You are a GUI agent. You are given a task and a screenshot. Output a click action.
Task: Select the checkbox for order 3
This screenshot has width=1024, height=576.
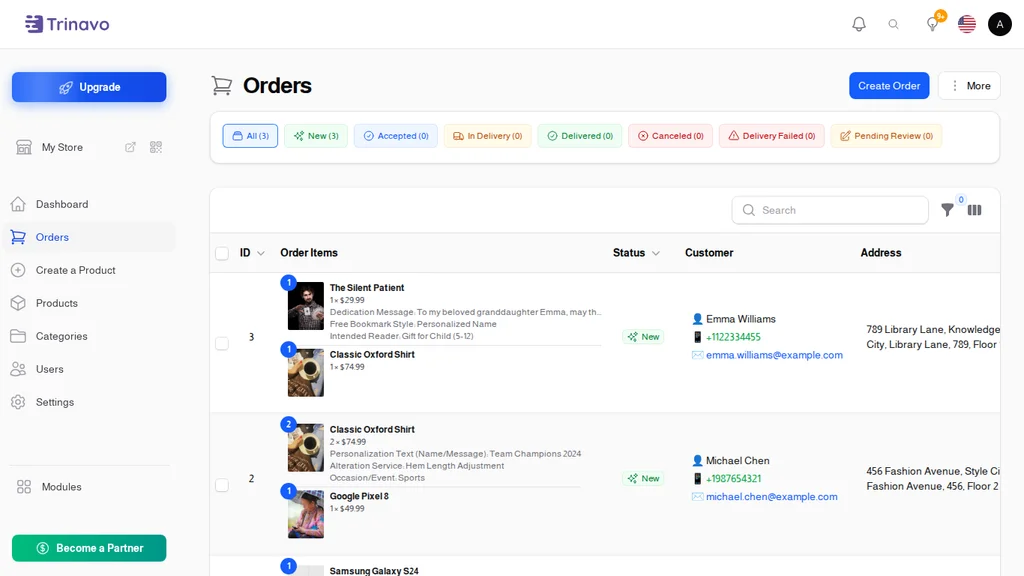[222, 344]
